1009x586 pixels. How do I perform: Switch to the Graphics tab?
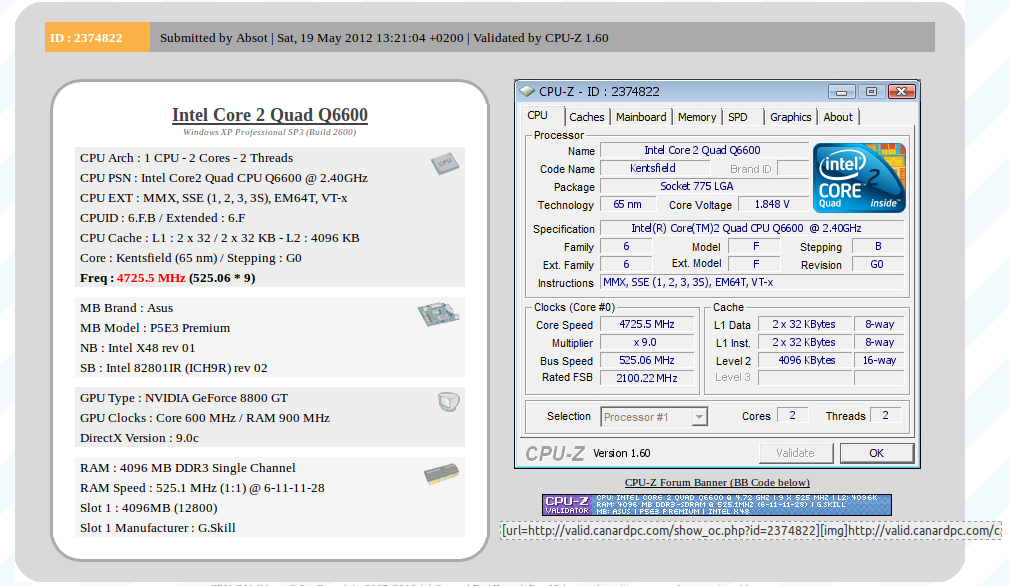tap(790, 117)
